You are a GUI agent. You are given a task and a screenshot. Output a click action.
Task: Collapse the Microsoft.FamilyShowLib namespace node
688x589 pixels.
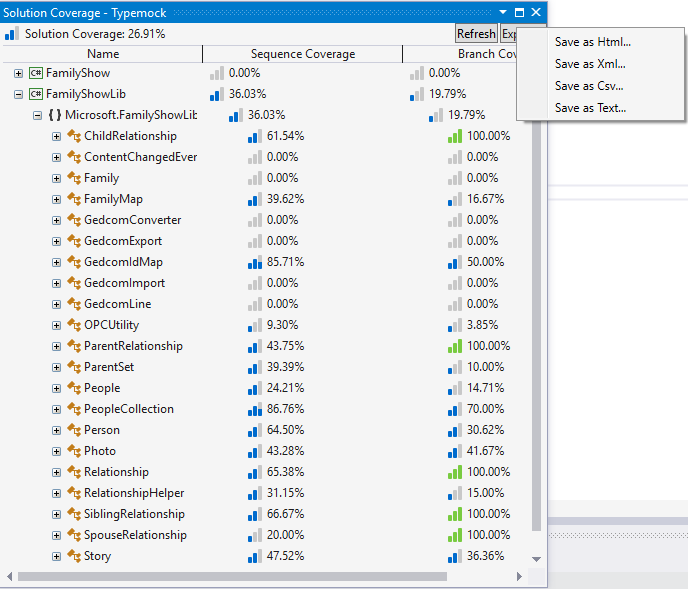(x=38, y=115)
